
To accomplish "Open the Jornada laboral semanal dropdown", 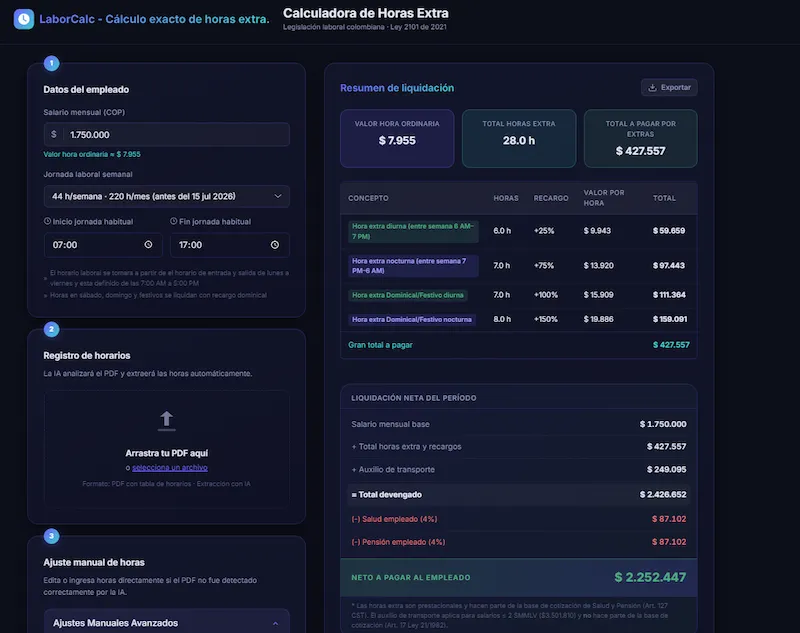I will [x=167, y=196].
